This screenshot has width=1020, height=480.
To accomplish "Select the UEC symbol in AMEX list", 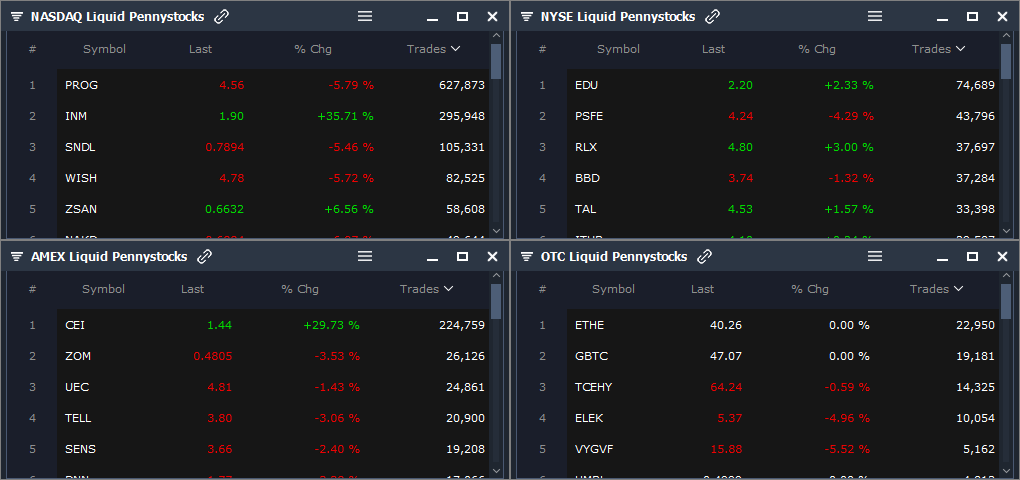I will tap(77, 387).
